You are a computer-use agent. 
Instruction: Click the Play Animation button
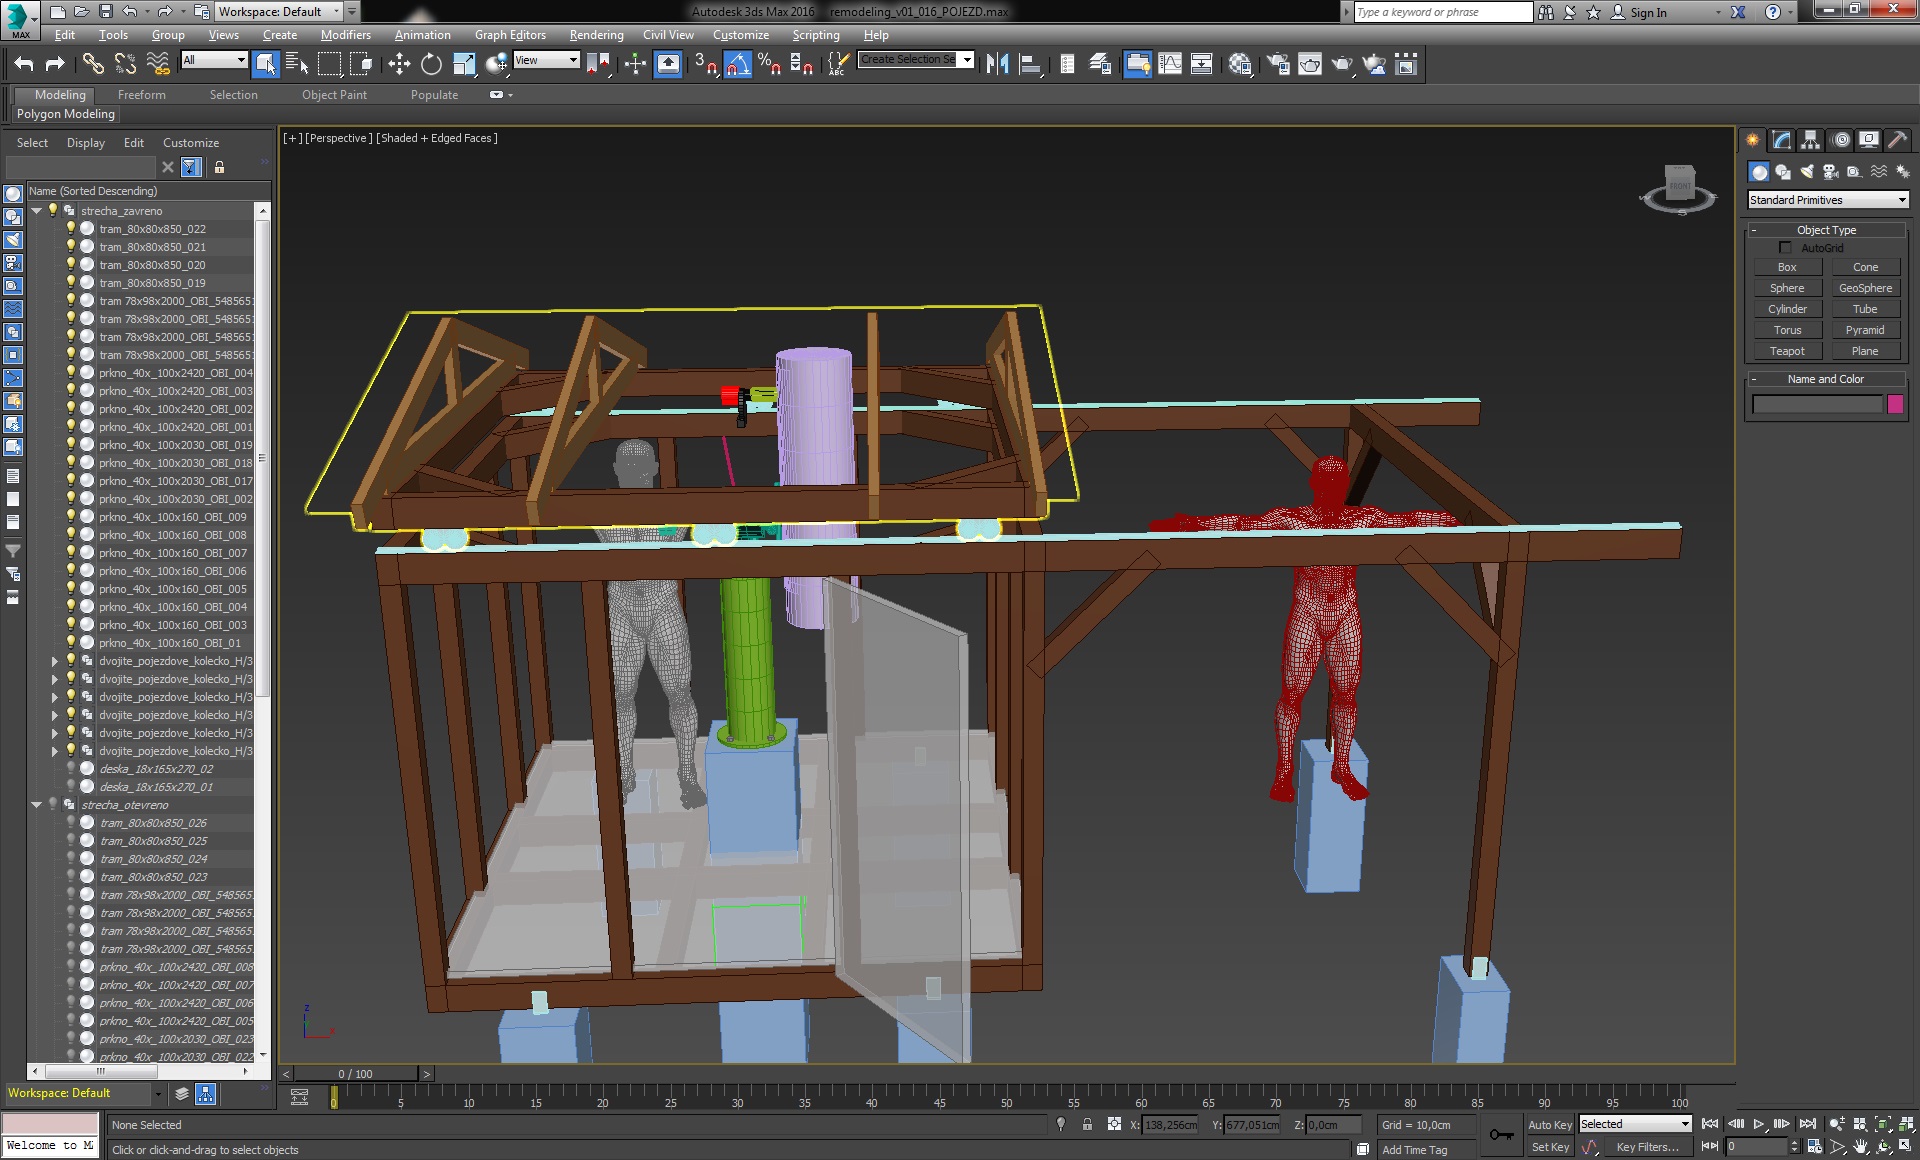point(1759,1125)
